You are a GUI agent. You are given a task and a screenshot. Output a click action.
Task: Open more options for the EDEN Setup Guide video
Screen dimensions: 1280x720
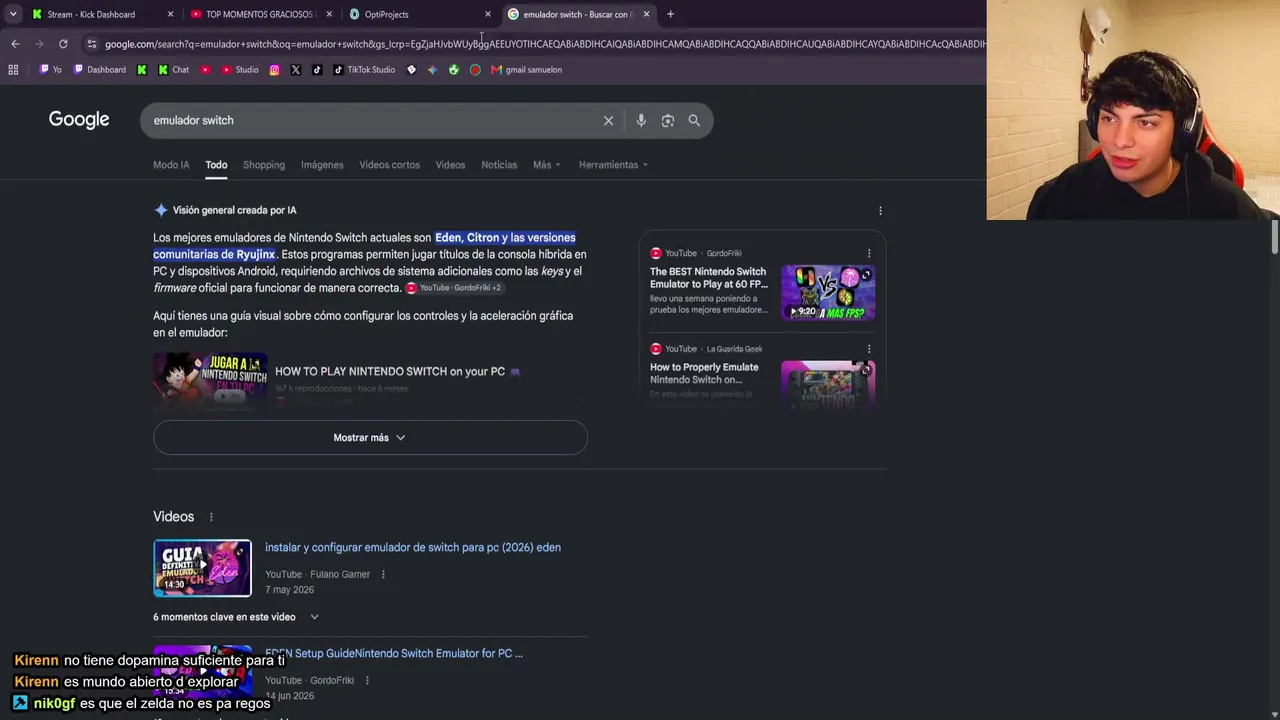click(x=367, y=681)
